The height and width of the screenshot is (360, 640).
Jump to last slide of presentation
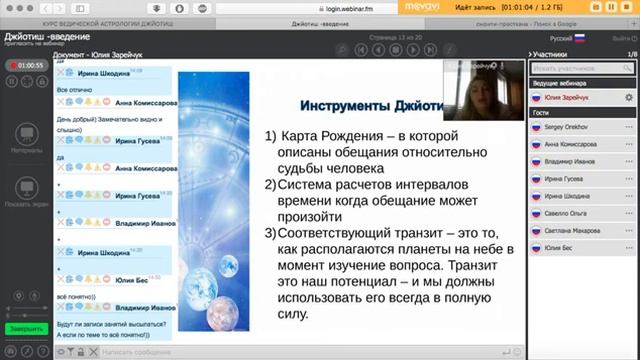[430, 50]
